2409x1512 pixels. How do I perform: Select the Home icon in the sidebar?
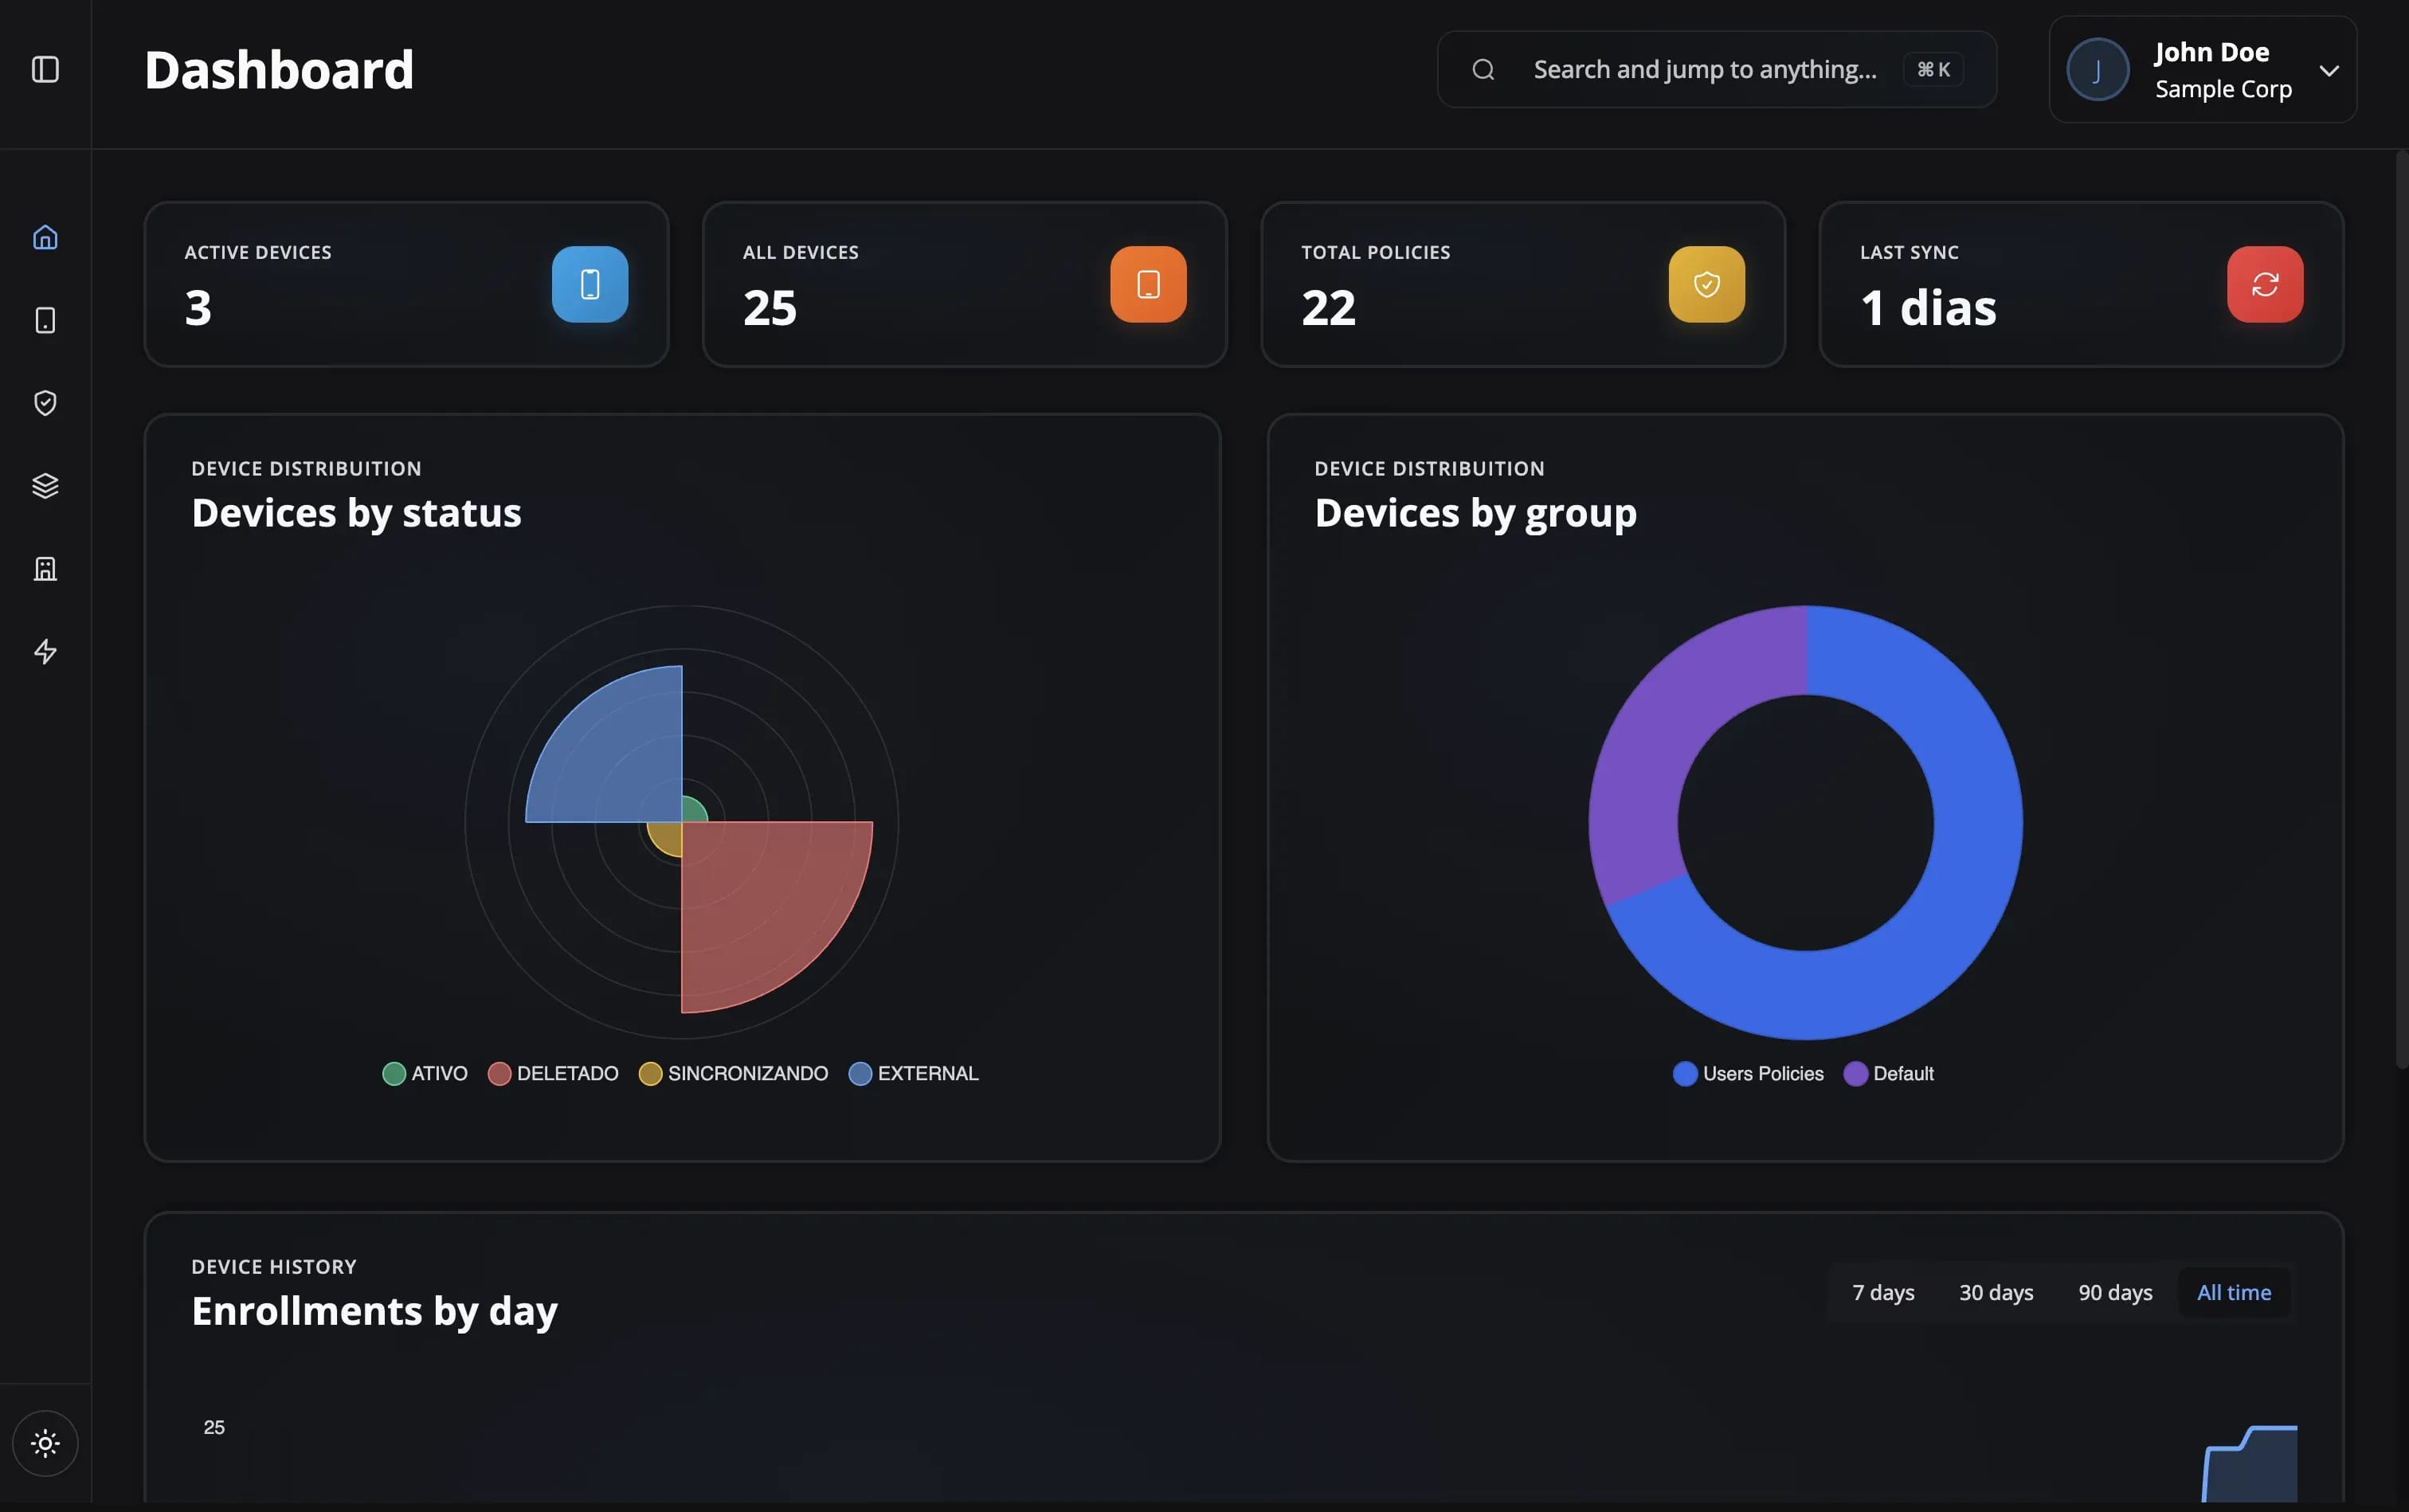click(46, 237)
